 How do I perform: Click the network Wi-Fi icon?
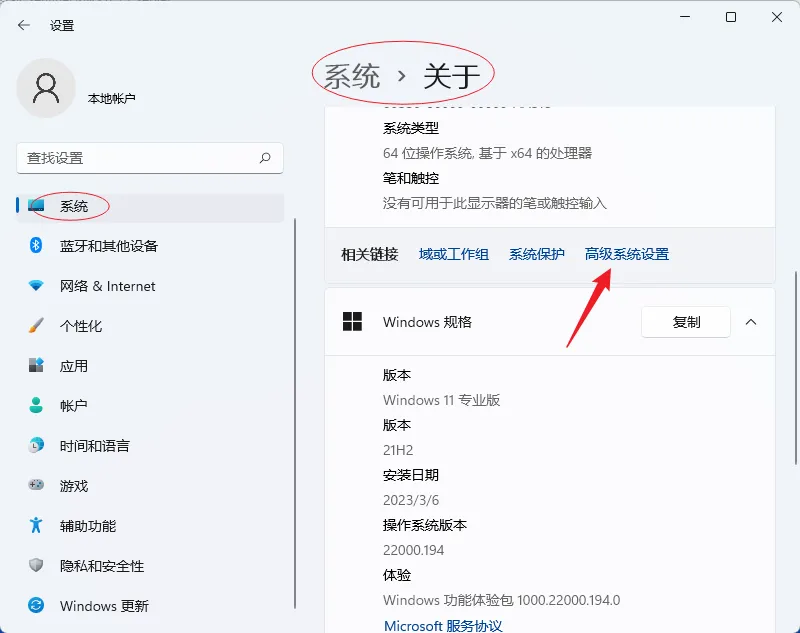point(36,286)
